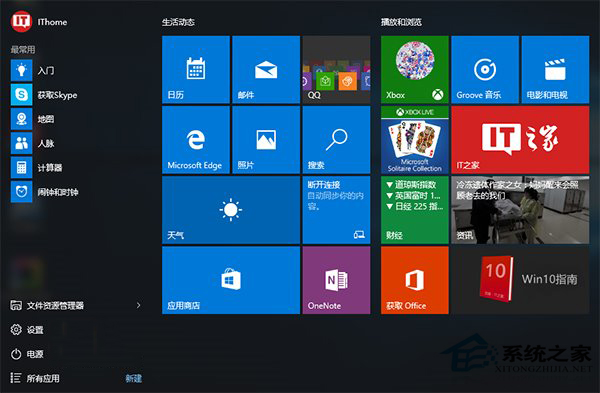Open the 搜索 search tile
Screen dimensions: 600x393
(x=336, y=140)
